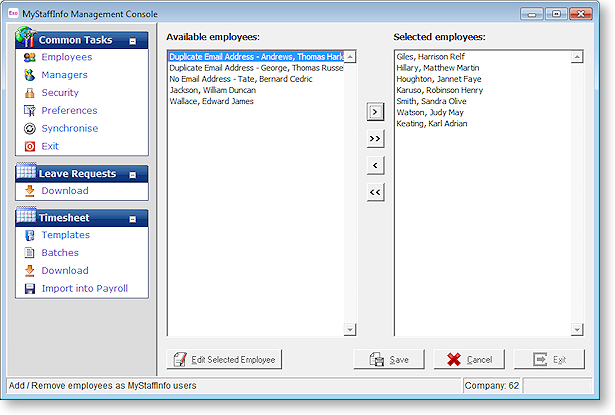Click the Managers people icon
615x415 pixels.
(29, 75)
